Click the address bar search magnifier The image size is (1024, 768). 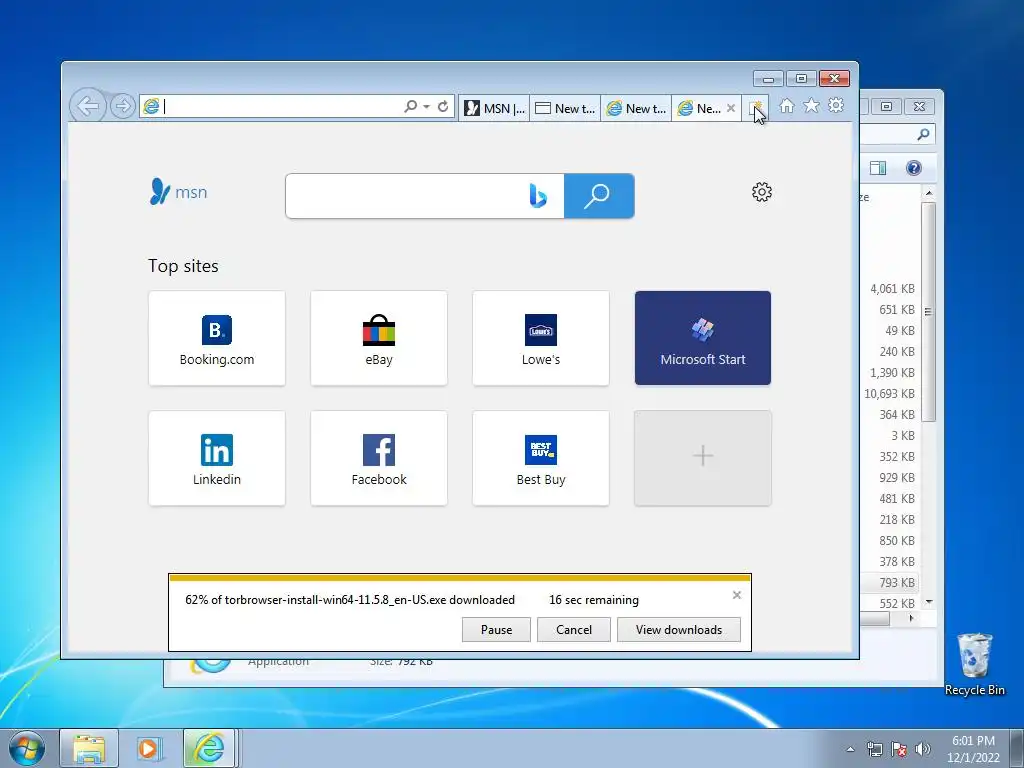410,106
